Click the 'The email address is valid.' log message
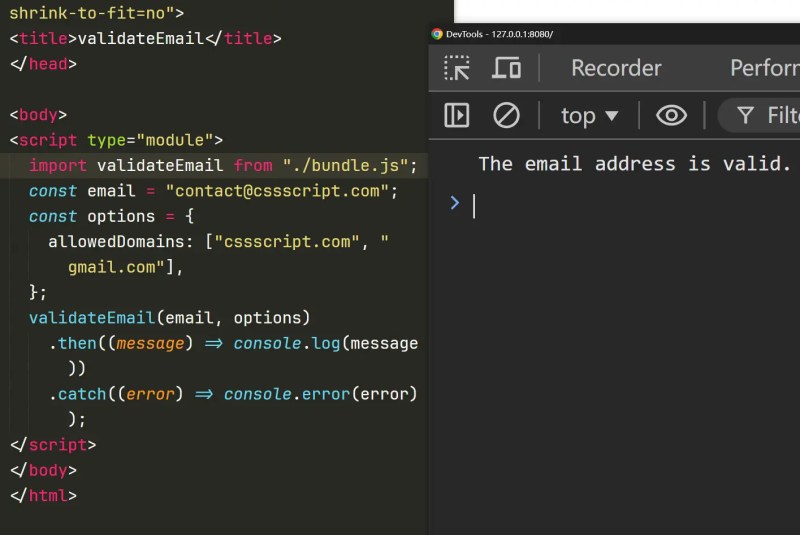Screen dimensions: 800x535 pyautogui.click(x=634, y=164)
